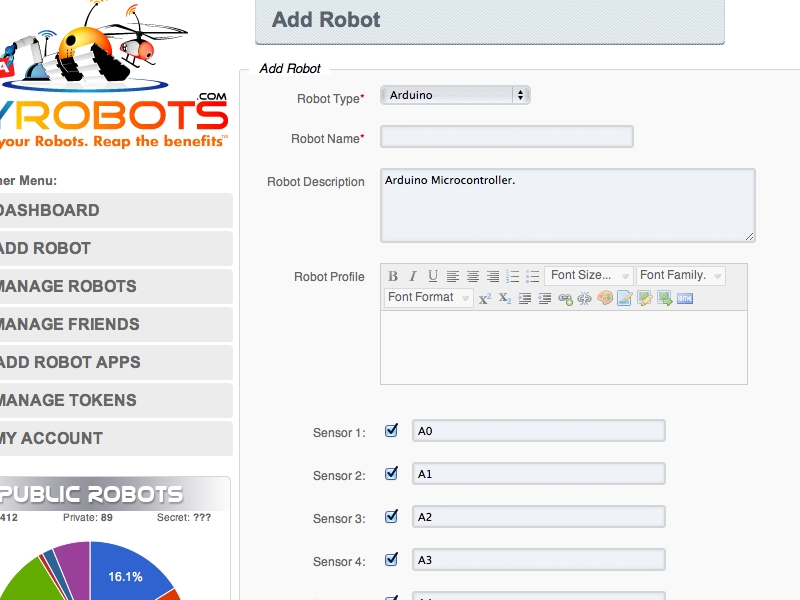Uncheck the Sensor 2 checkbox
The height and width of the screenshot is (600, 800).
[x=391, y=474]
